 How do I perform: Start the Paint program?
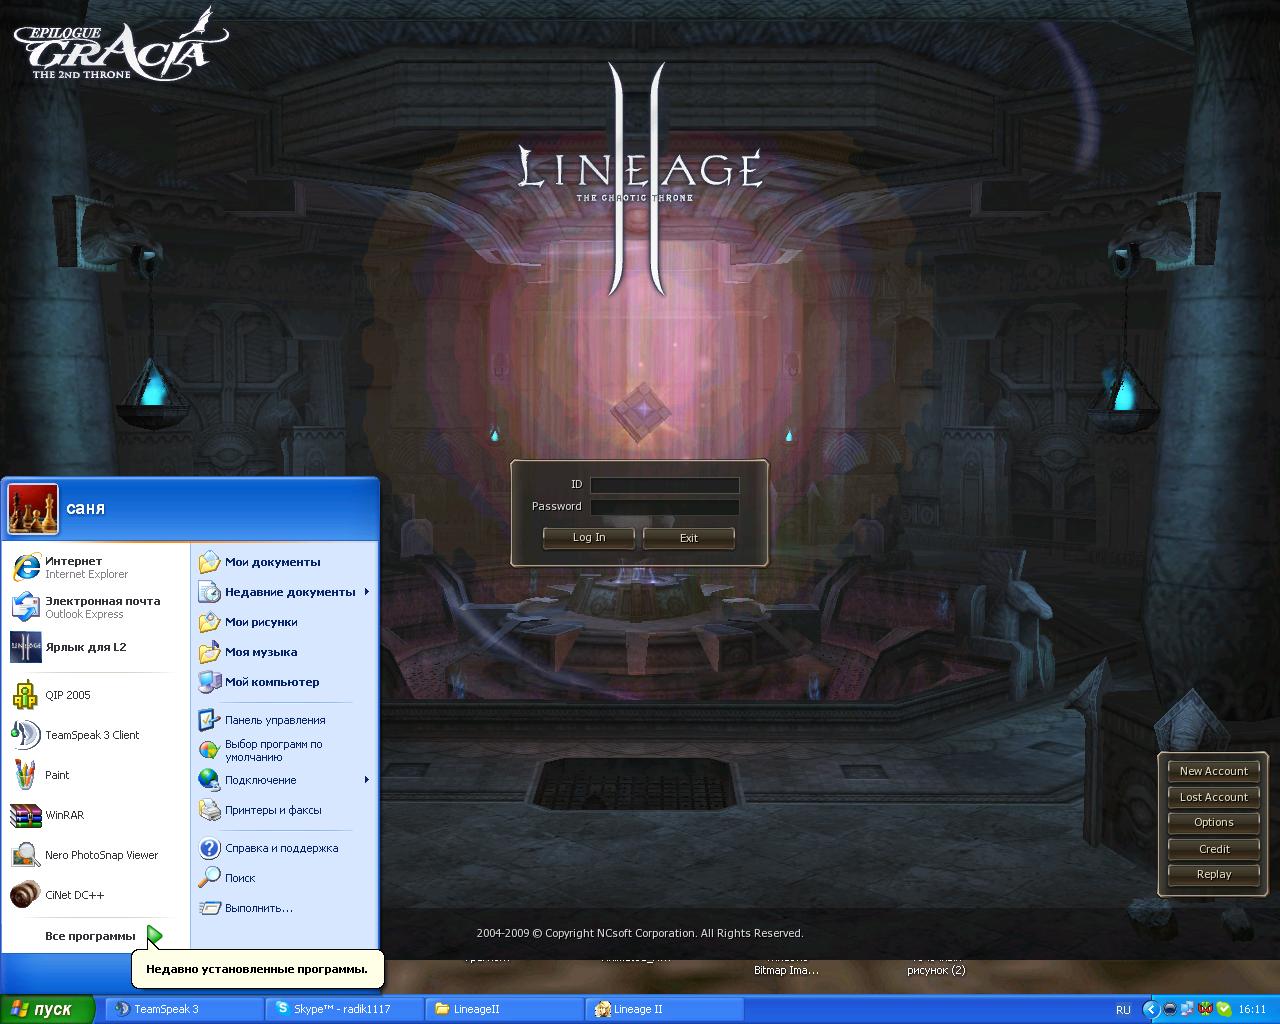coord(95,775)
